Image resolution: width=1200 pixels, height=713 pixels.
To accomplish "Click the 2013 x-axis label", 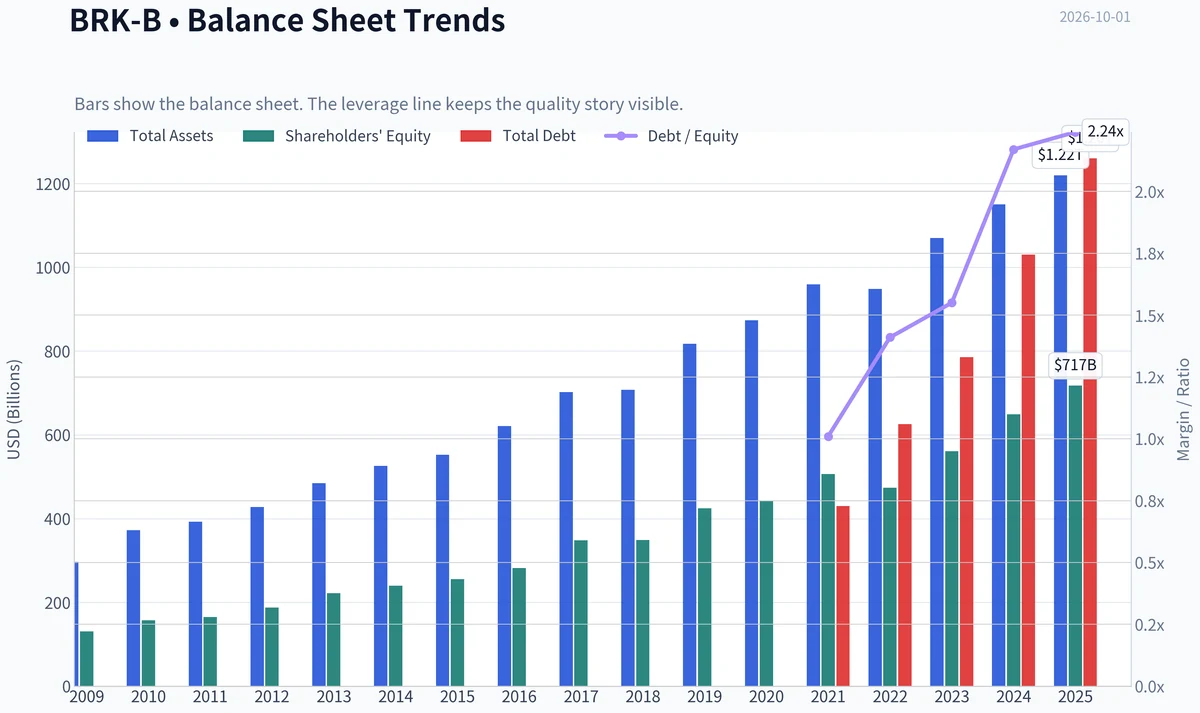I will (x=333, y=696).
